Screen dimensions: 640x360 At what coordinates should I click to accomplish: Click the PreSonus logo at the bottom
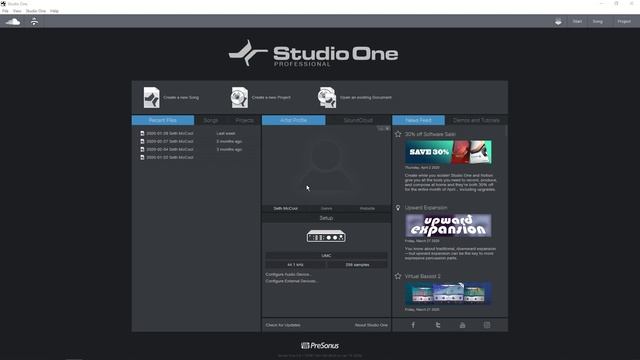pos(320,346)
